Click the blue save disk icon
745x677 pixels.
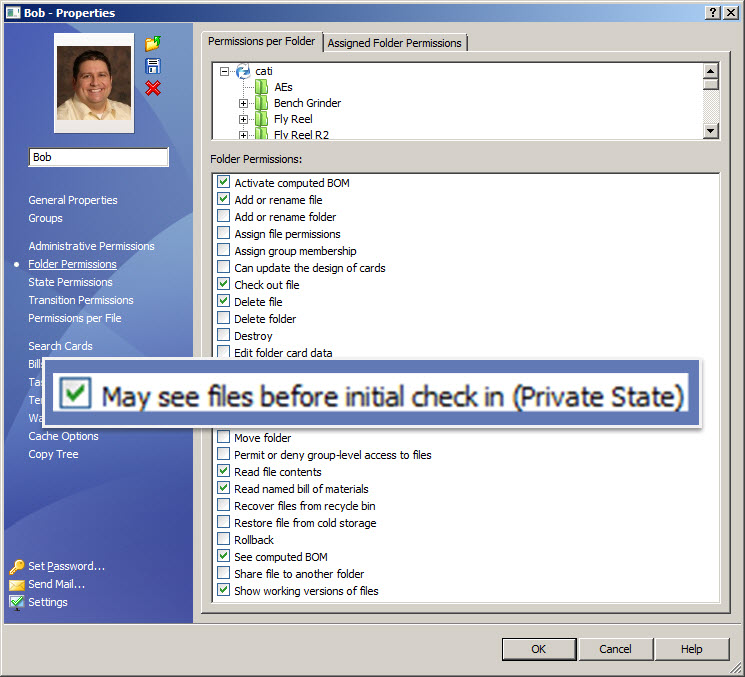tap(152, 66)
